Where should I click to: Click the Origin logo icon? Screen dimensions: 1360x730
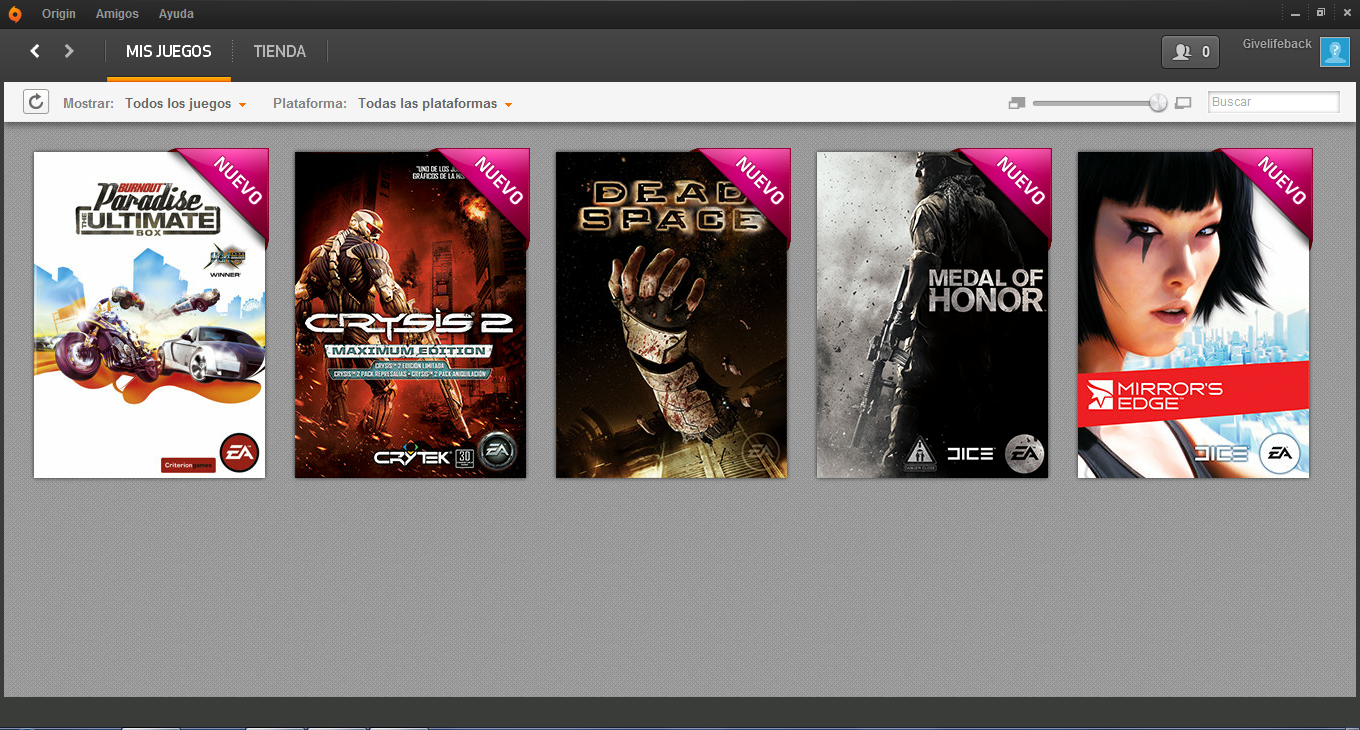pyautogui.click(x=15, y=14)
